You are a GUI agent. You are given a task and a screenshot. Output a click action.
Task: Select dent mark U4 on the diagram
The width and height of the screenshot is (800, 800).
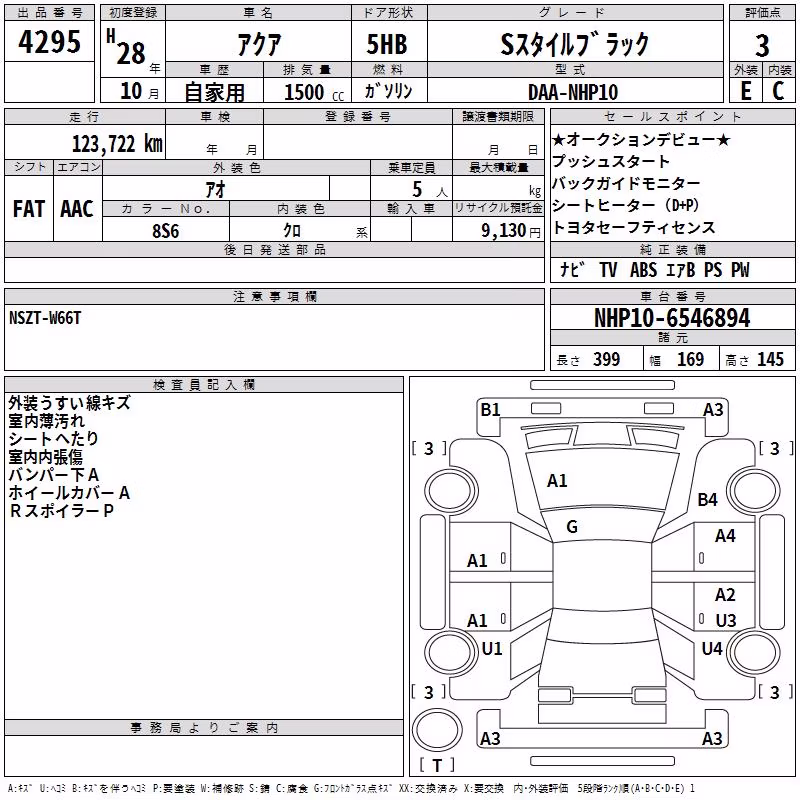point(712,648)
